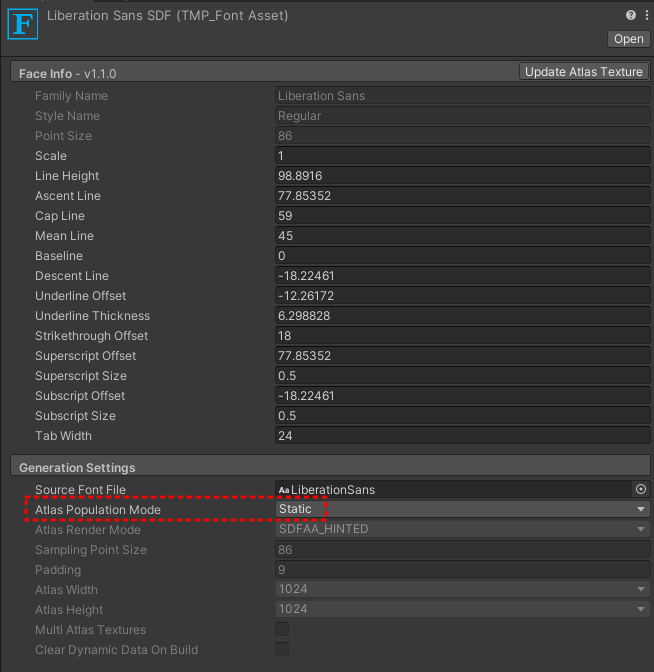The image size is (654, 672).
Task: Open Atlas Width dropdown
Action: (462, 589)
